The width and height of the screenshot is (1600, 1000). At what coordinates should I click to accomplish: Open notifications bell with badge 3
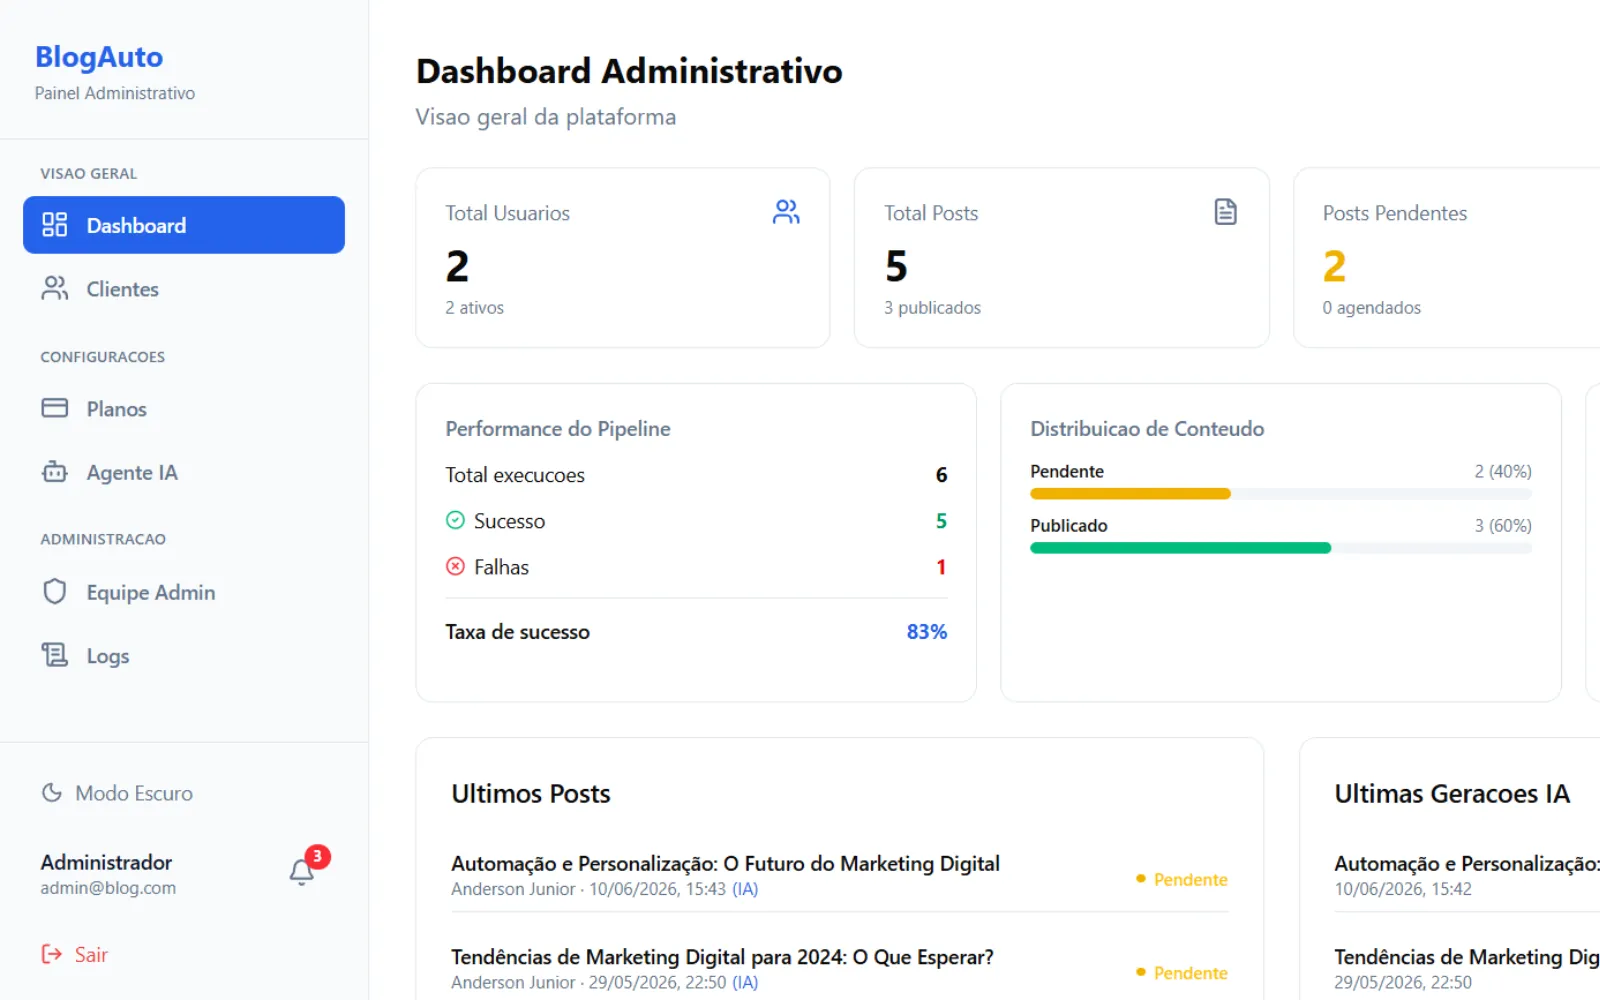303,872
